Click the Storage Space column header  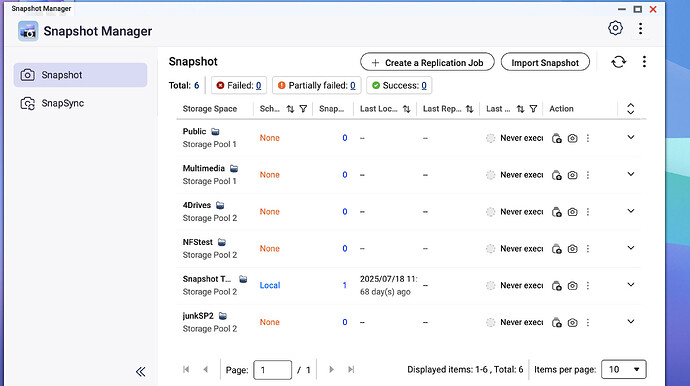[x=210, y=109]
